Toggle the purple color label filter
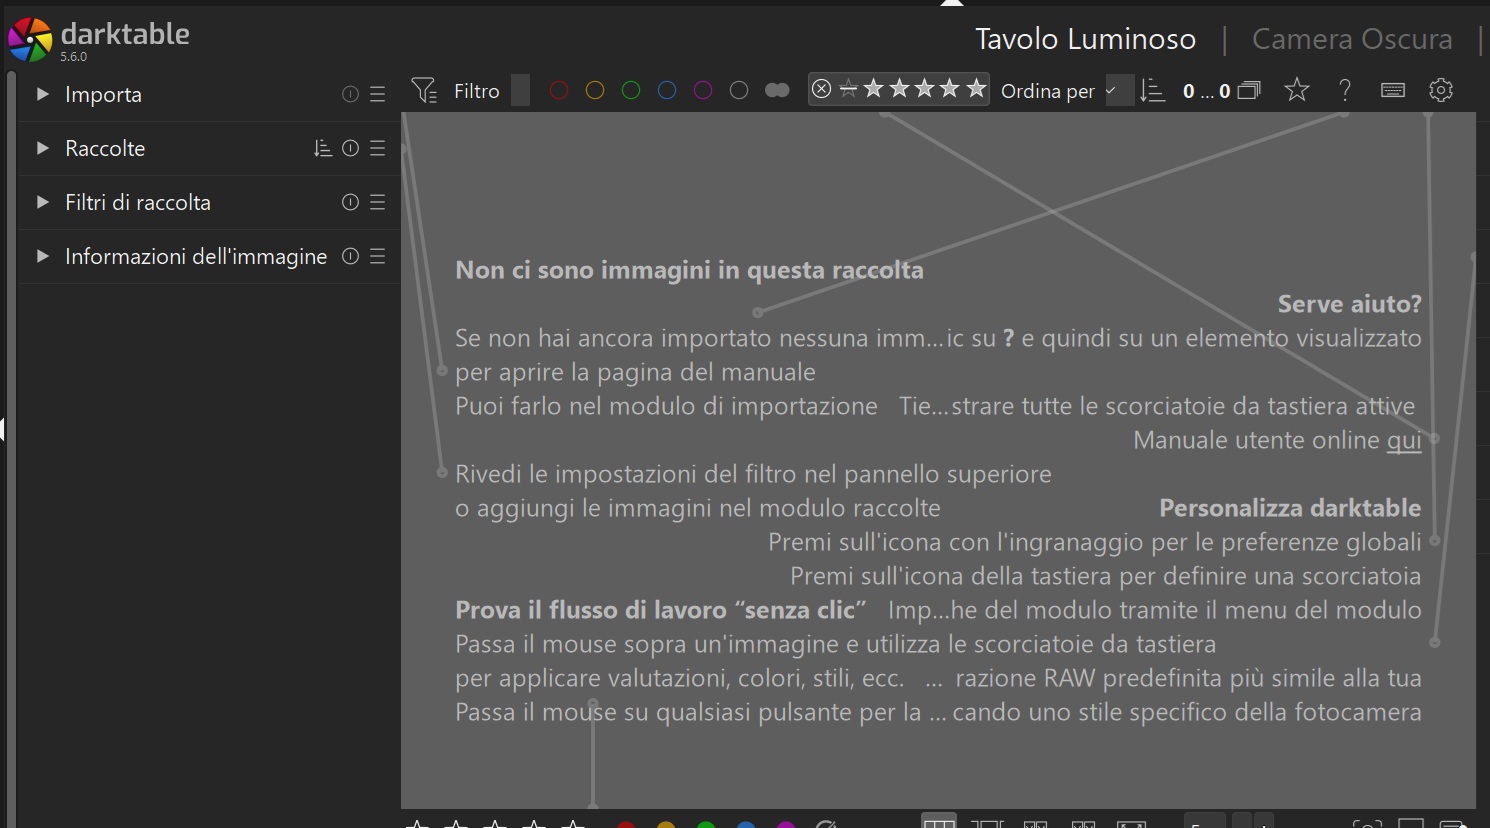Image resolution: width=1490 pixels, height=828 pixels. coord(703,91)
